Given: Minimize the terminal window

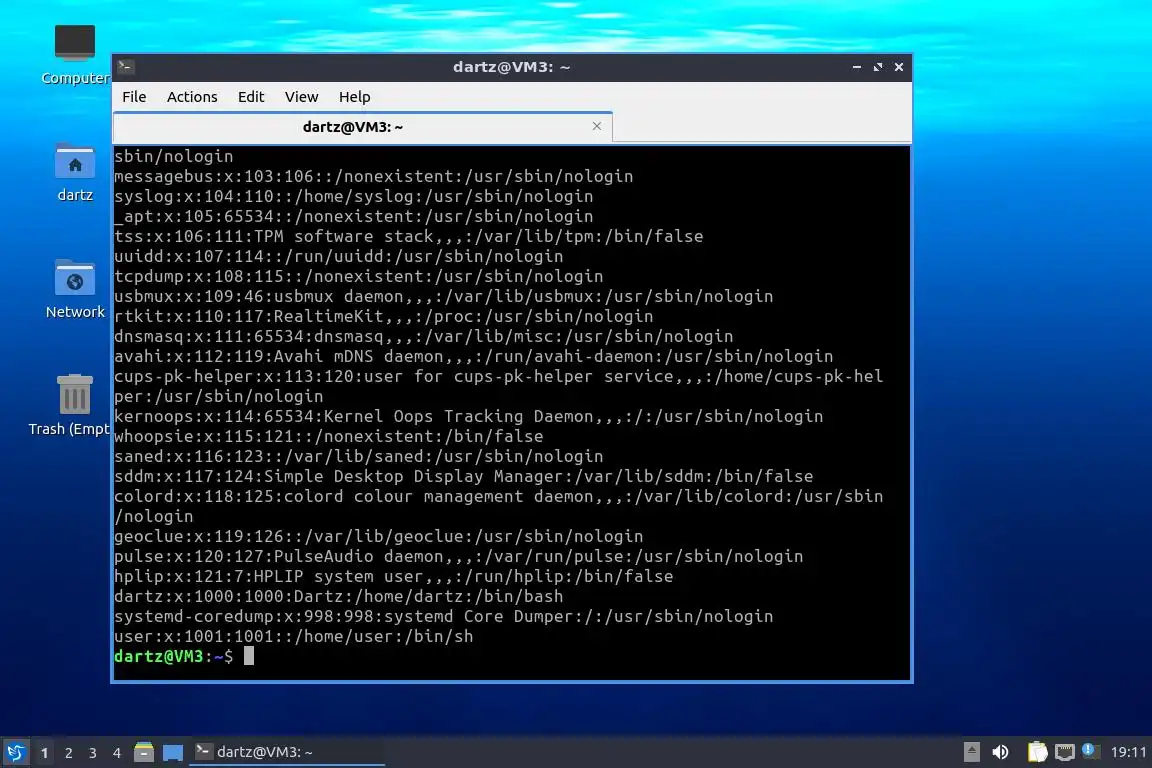Looking at the screenshot, I should [x=857, y=67].
